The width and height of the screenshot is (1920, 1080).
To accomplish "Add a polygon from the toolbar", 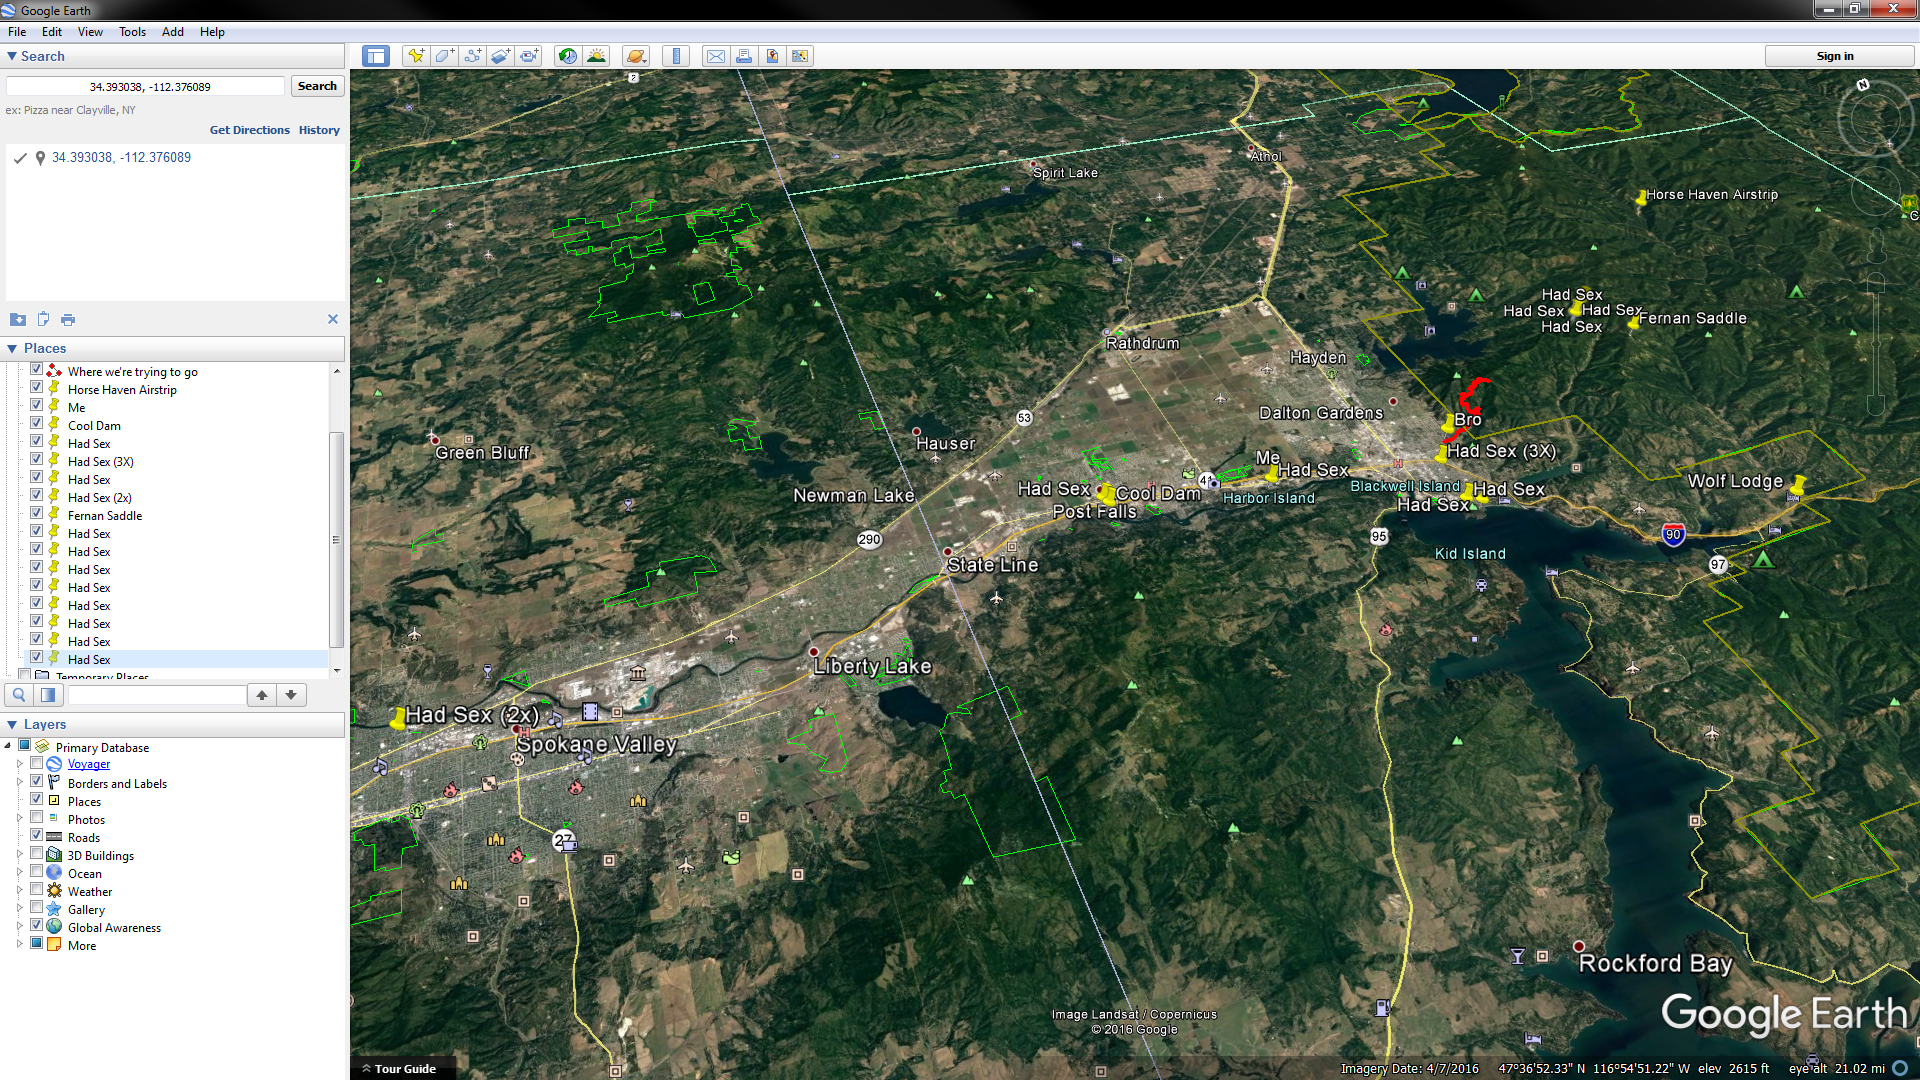I will click(444, 56).
